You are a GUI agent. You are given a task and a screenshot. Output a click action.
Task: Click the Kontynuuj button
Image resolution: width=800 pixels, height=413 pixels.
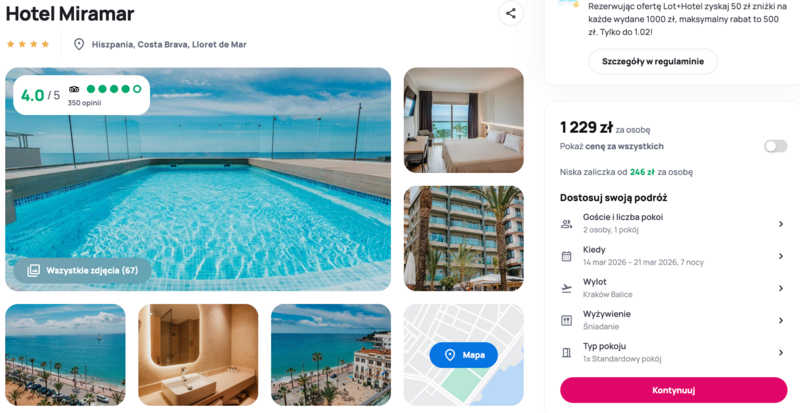(x=673, y=391)
